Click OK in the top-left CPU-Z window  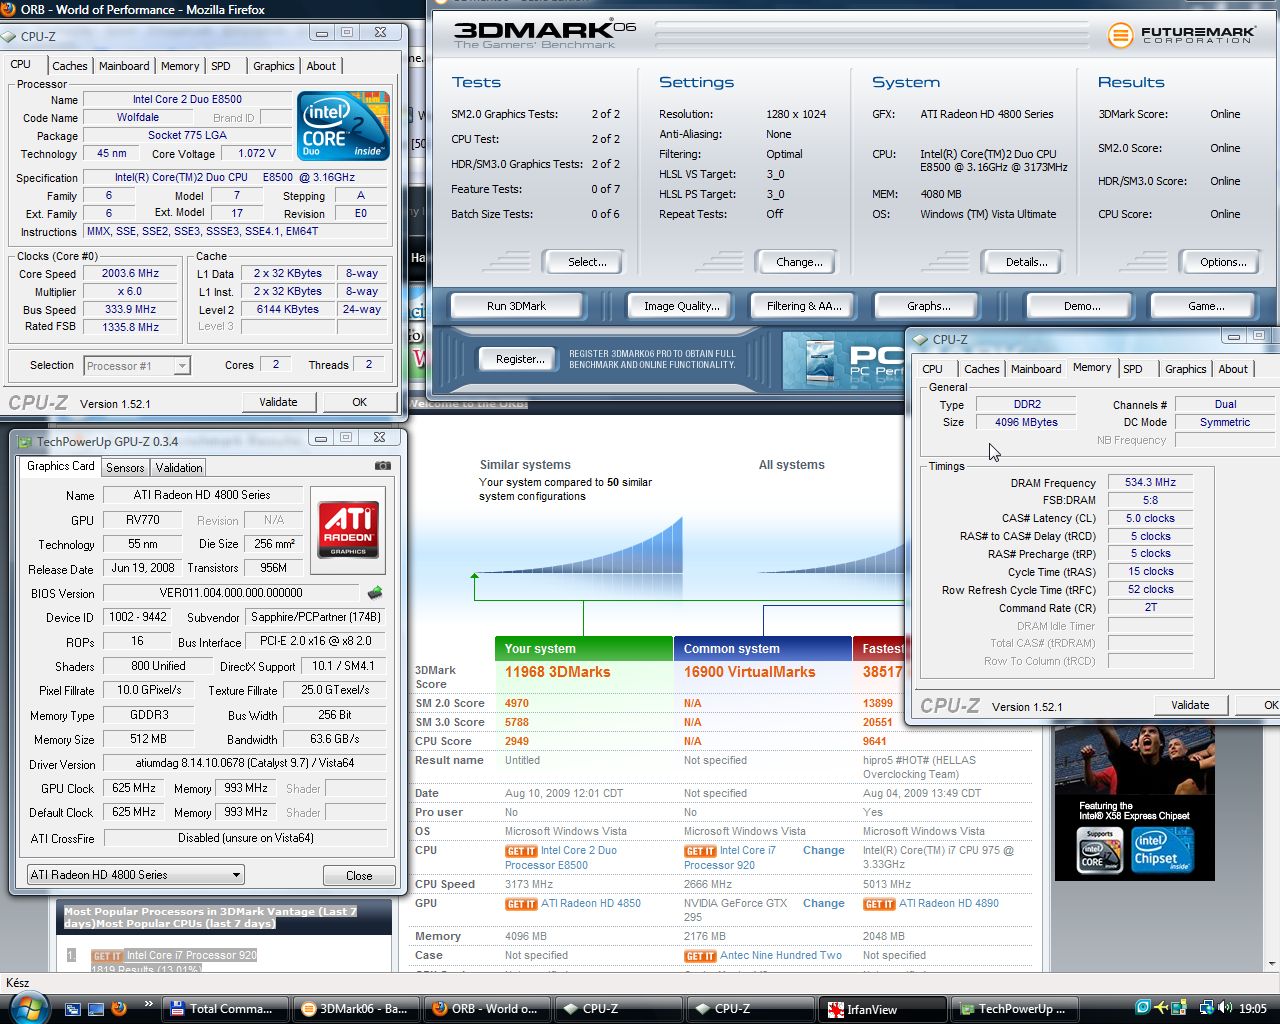tap(359, 402)
